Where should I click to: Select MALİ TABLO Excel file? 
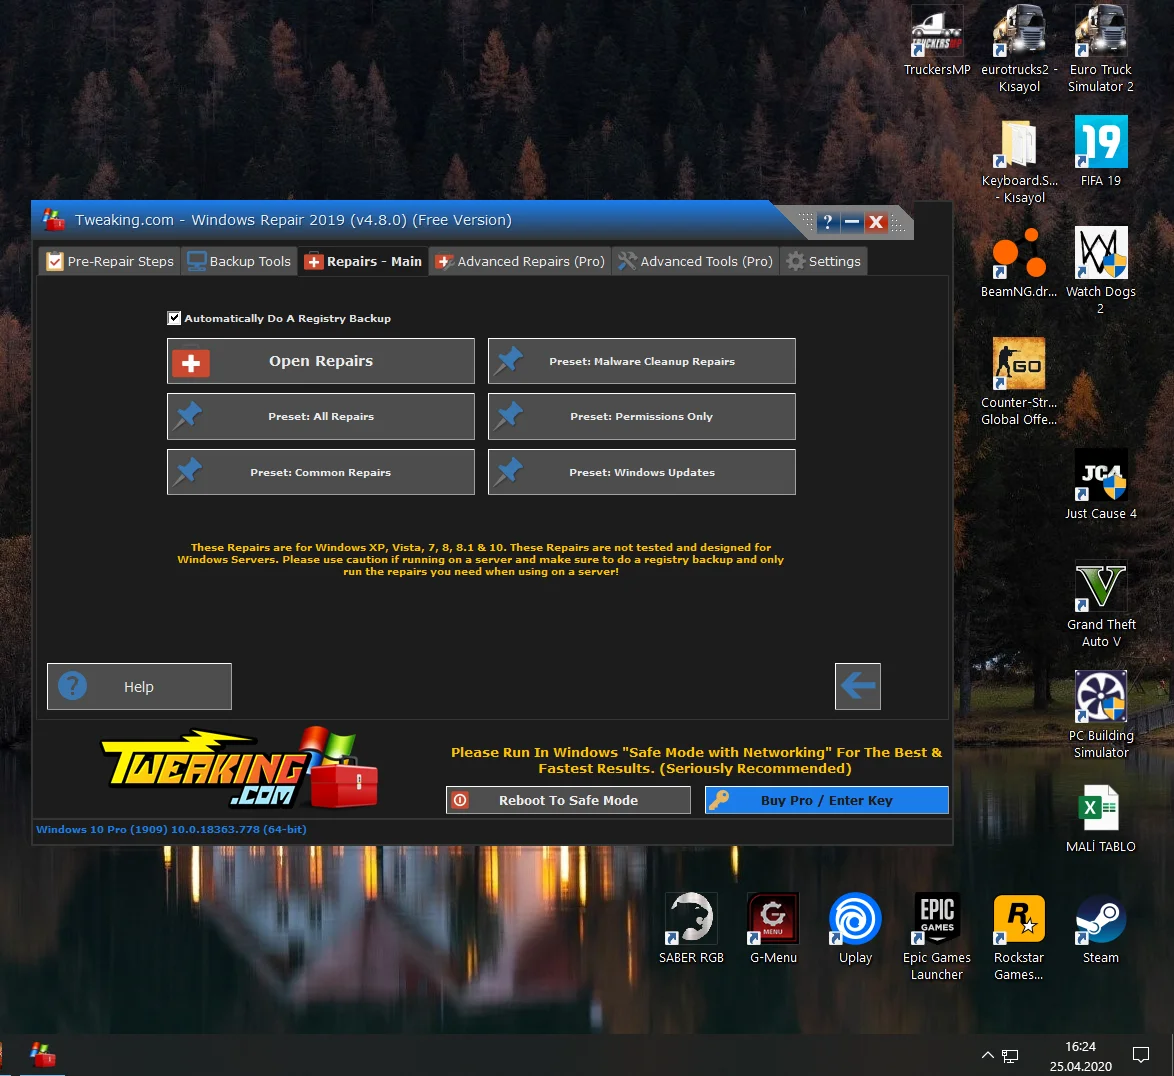pos(1101,818)
